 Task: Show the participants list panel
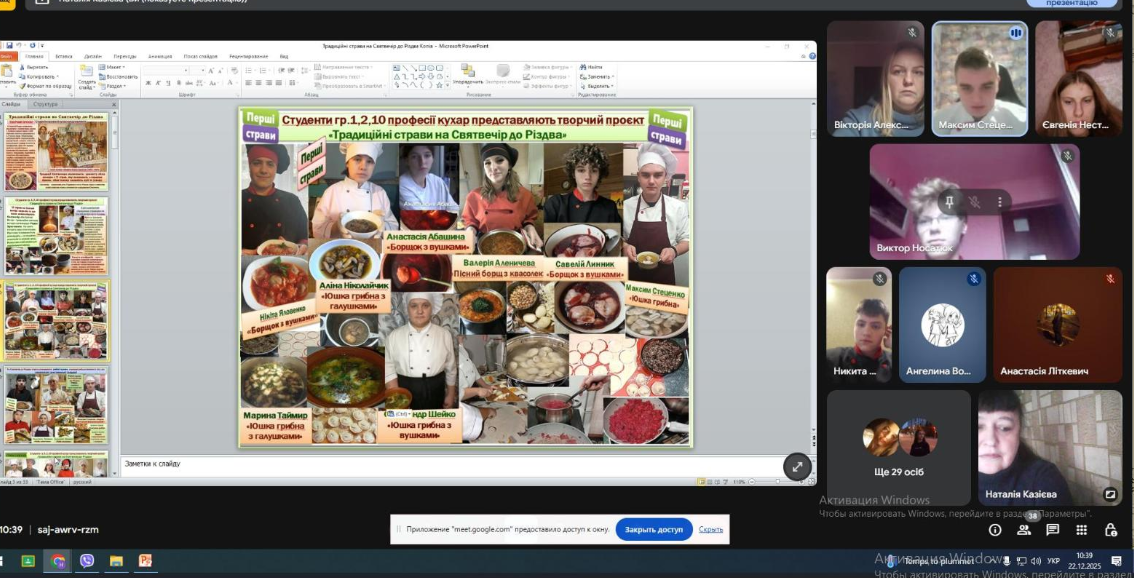[1023, 530]
